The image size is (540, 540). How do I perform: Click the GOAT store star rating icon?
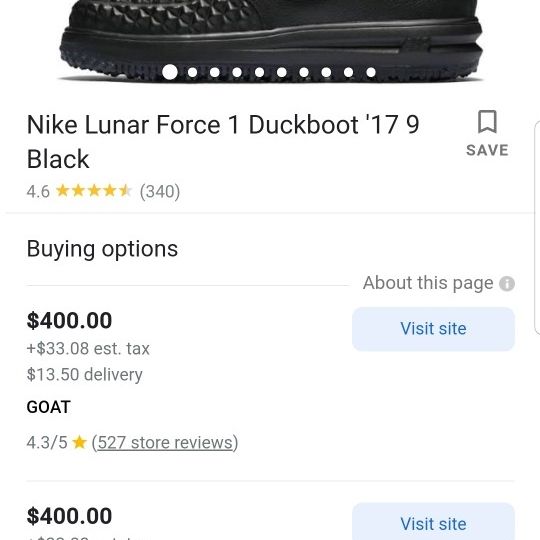click(79, 442)
